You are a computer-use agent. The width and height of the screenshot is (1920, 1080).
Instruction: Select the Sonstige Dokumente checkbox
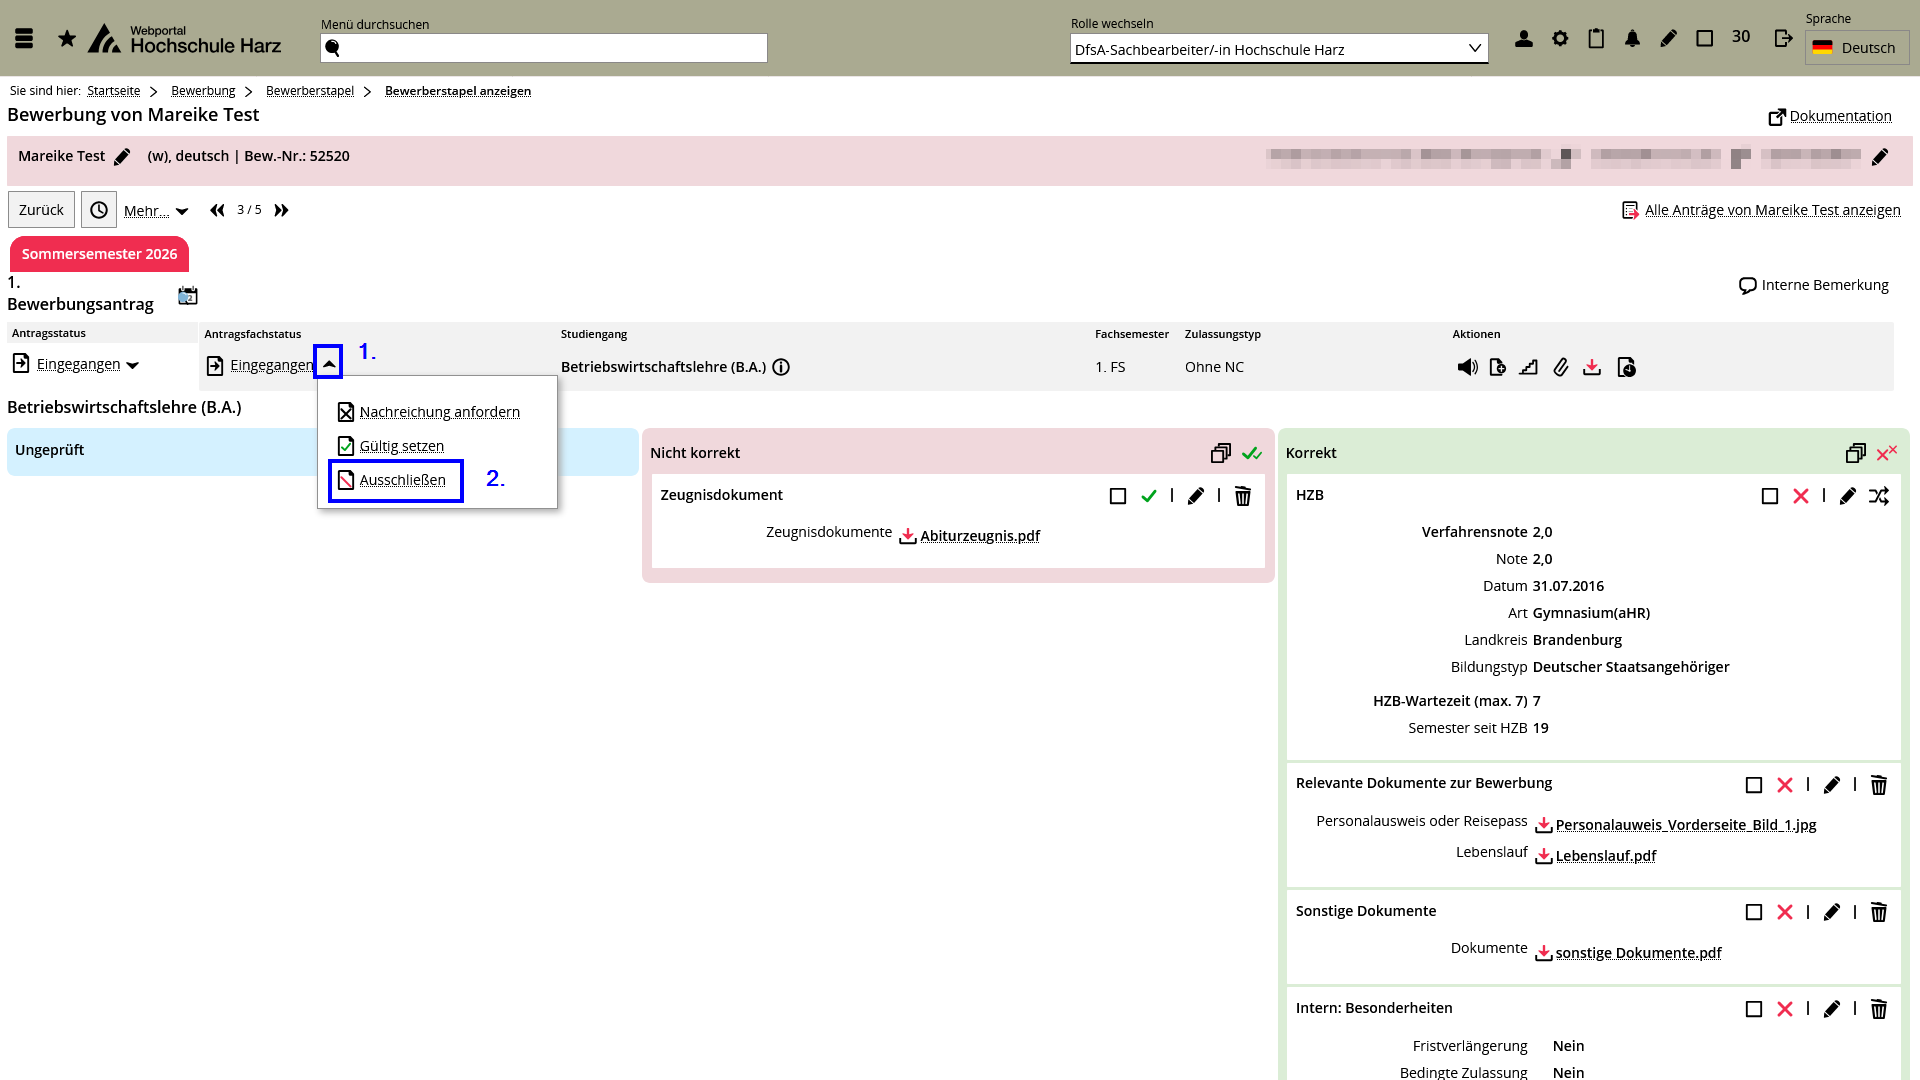(x=1754, y=912)
